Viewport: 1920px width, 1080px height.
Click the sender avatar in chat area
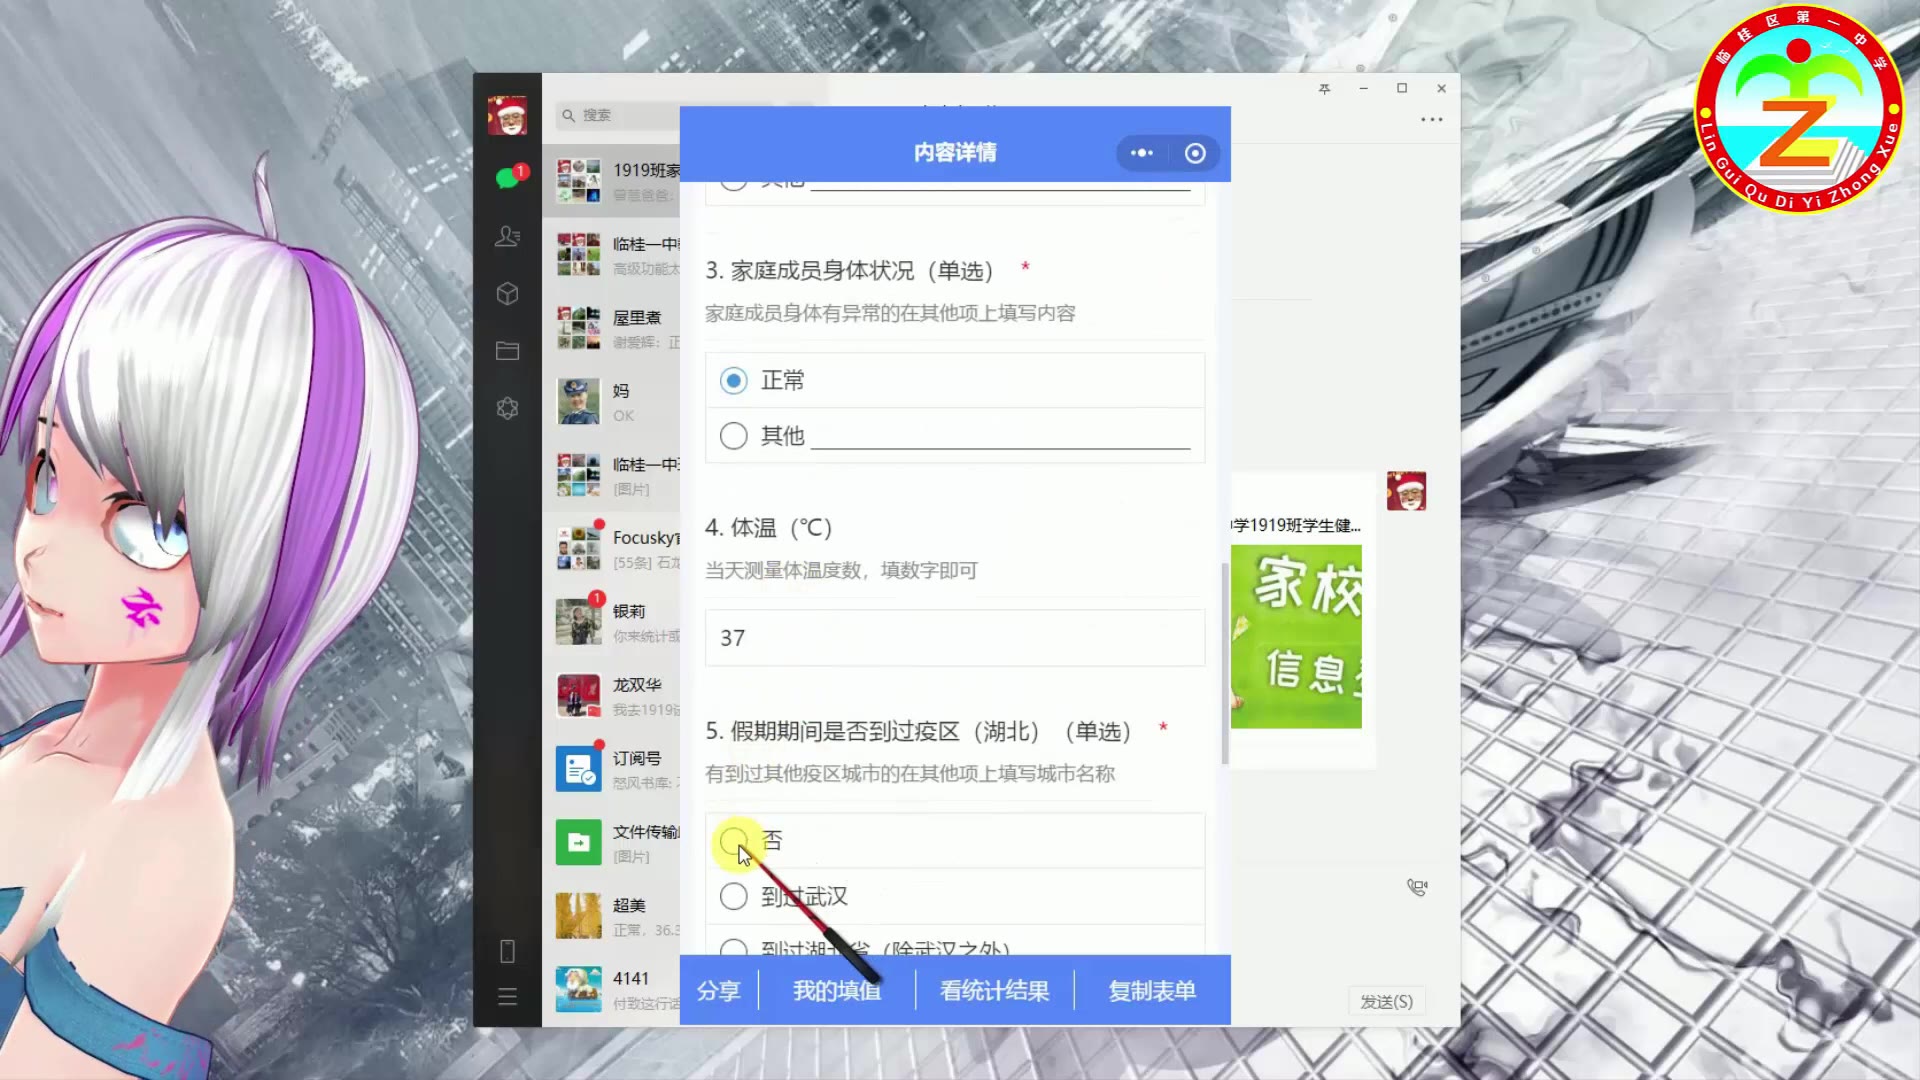(x=1406, y=491)
